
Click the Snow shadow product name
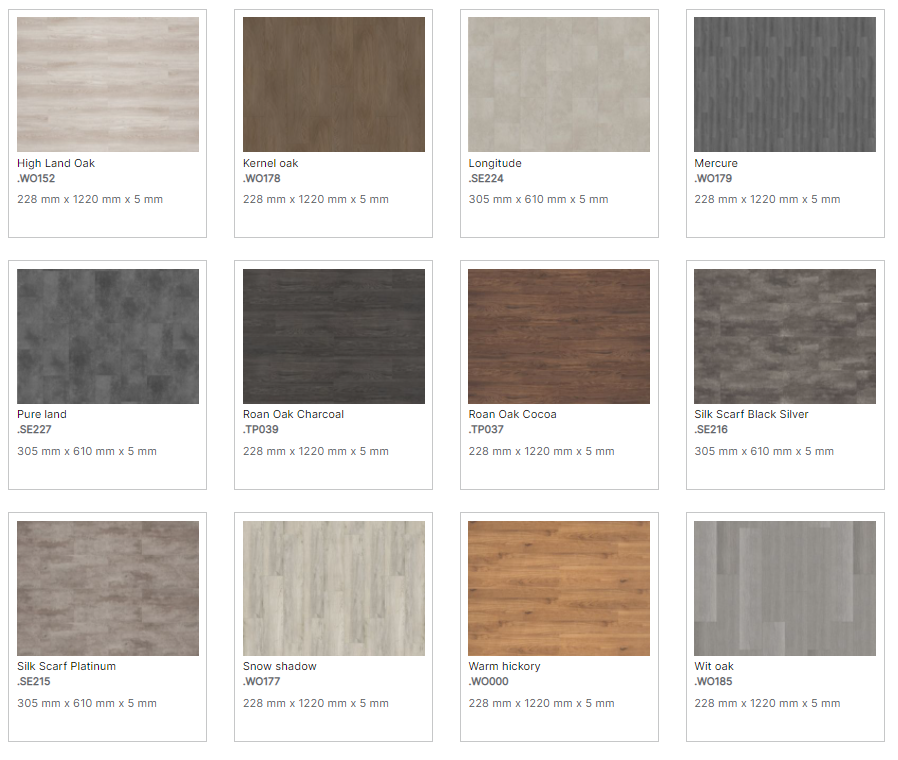tap(279, 666)
